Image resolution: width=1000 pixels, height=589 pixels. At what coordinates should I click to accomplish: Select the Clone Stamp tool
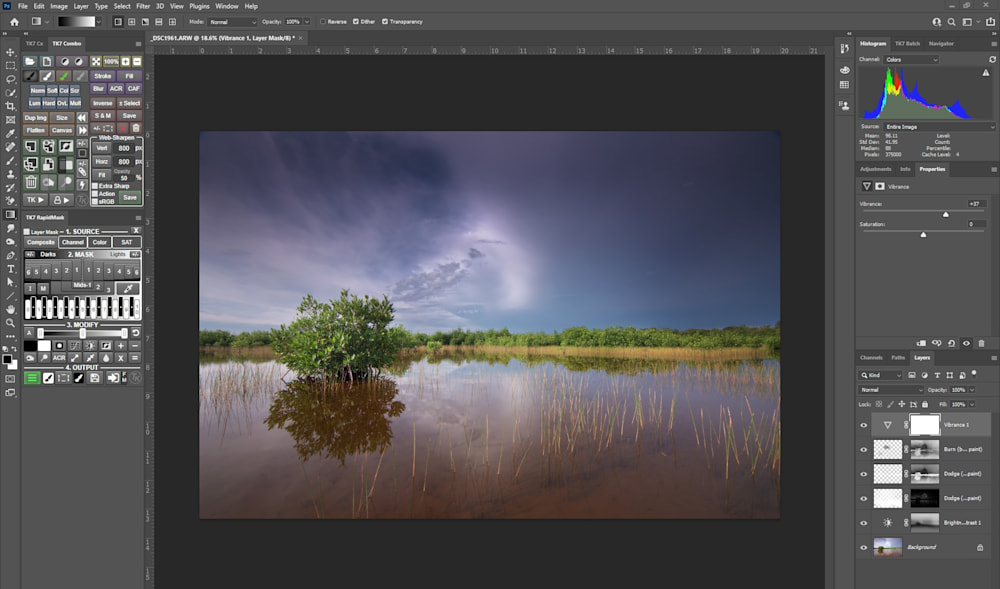tap(10, 174)
